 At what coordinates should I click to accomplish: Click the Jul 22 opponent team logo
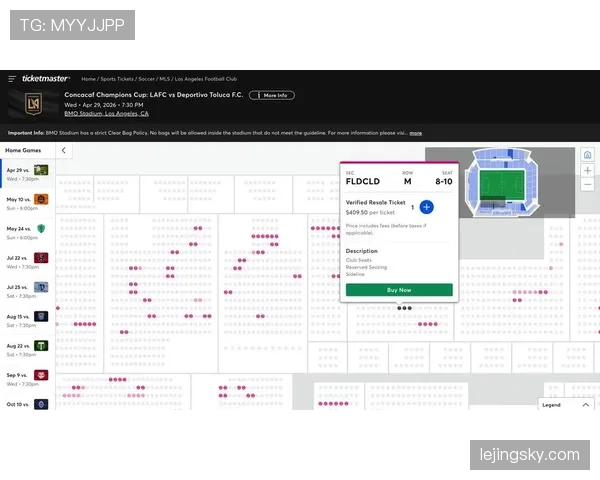[x=41, y=258]
